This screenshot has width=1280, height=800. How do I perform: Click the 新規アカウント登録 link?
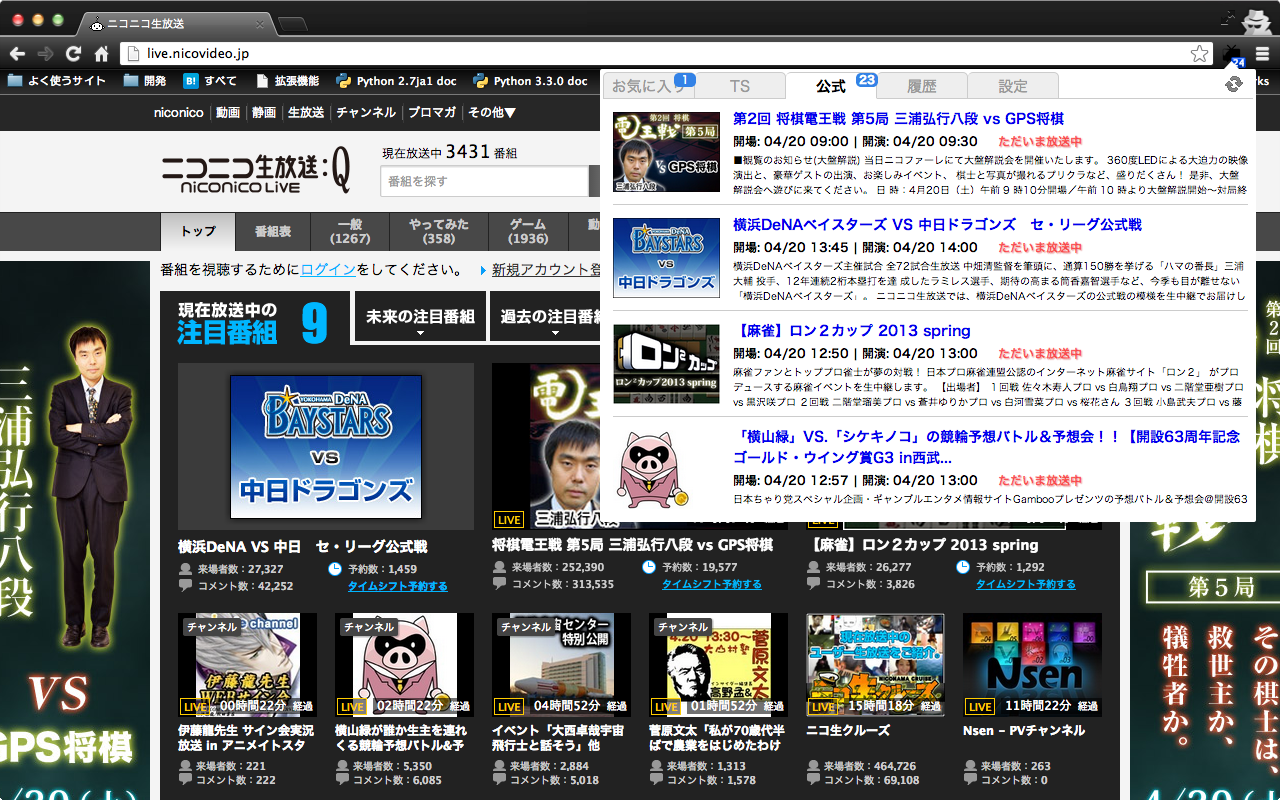546,270
